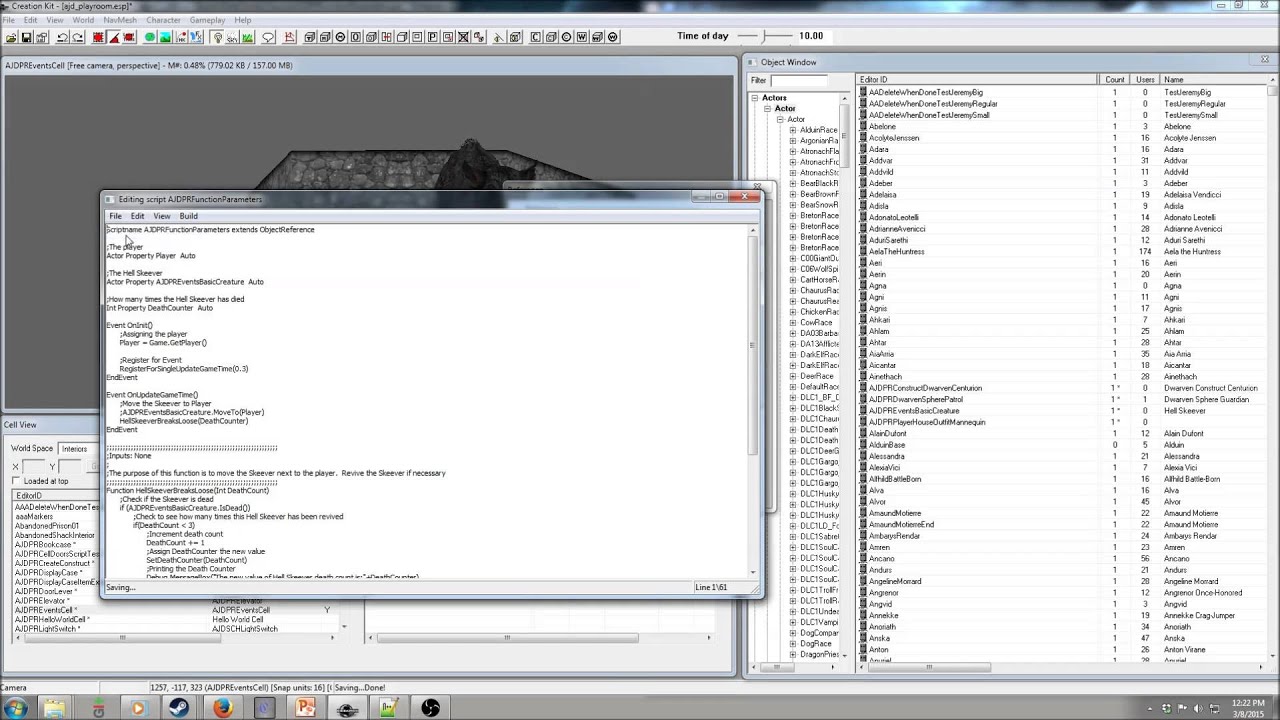Click the green globe toolbar icon
This screenshot has width=1280, height=720.
[149, 37]
